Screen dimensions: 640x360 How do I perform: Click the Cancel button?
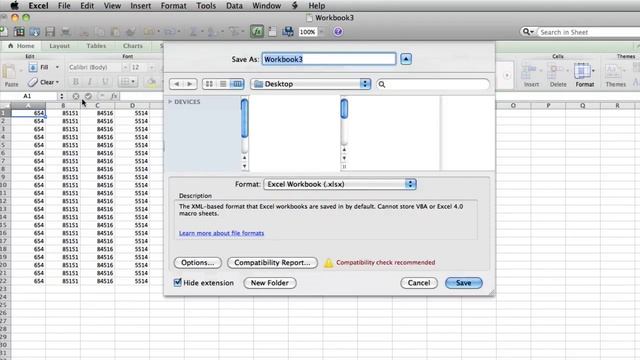click(419, 283)
